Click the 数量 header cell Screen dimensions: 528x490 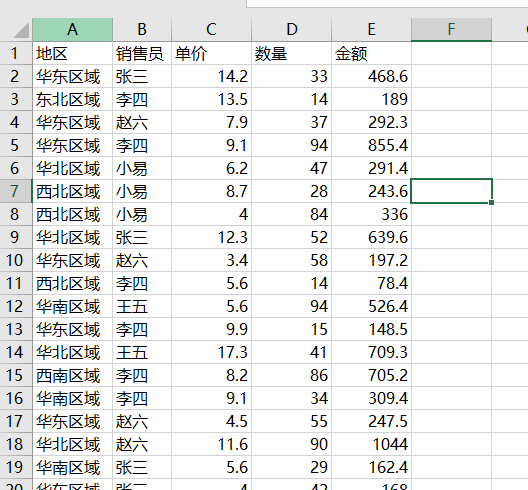coord(291,53)
